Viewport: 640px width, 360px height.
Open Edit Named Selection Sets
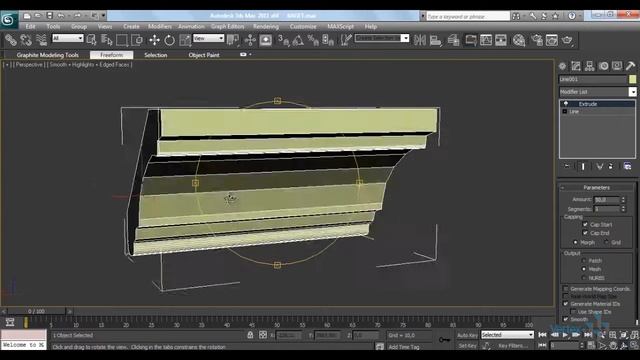coord(346,40)
